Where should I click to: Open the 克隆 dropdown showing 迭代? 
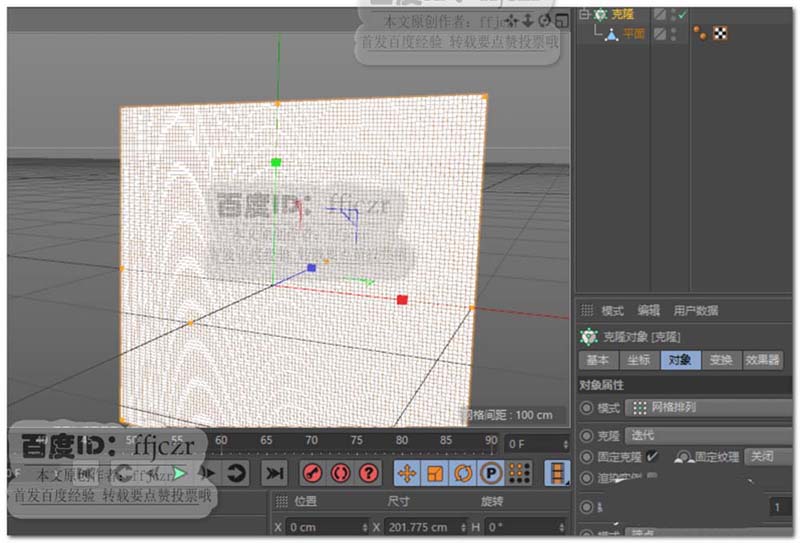point(709,436)
